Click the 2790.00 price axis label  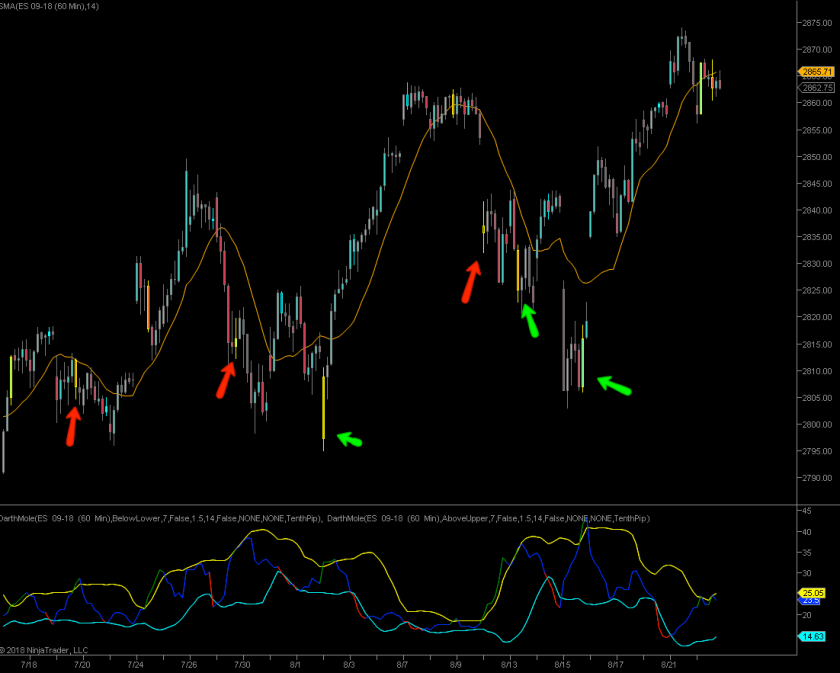[x=814, y=478]
